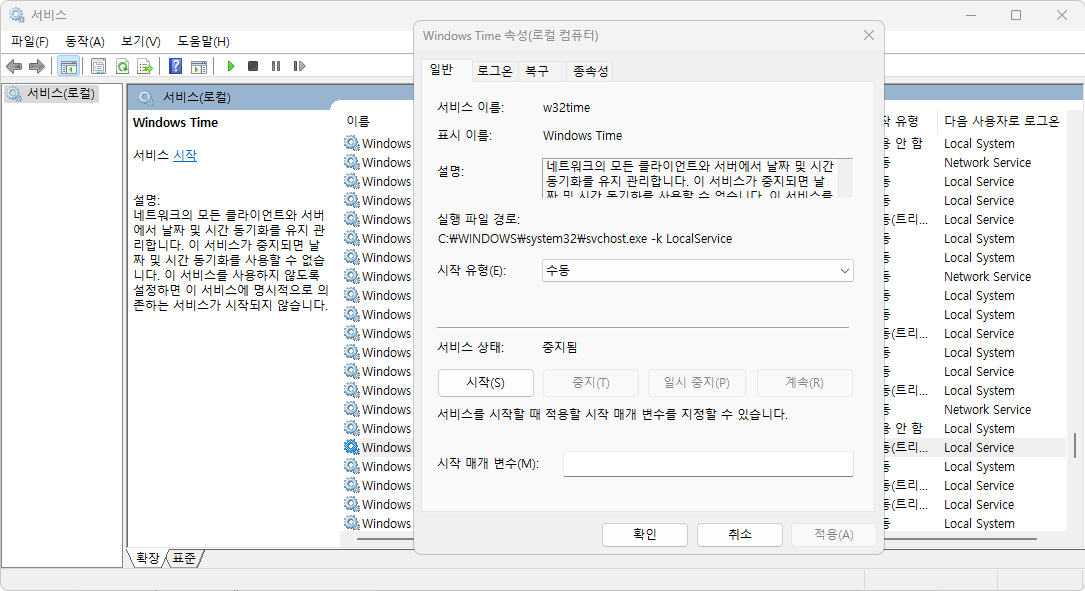Viewport: 1085px width, 591px height.
Task: Open the 파일(F) menu
Action: [x=30, y=42]
